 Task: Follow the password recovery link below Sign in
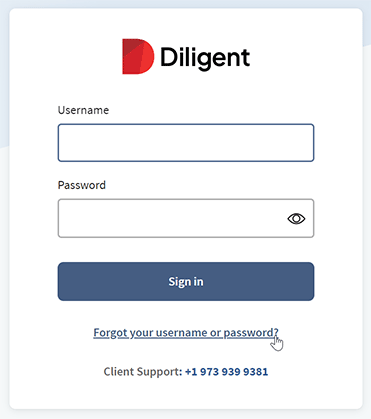point(186,333)
